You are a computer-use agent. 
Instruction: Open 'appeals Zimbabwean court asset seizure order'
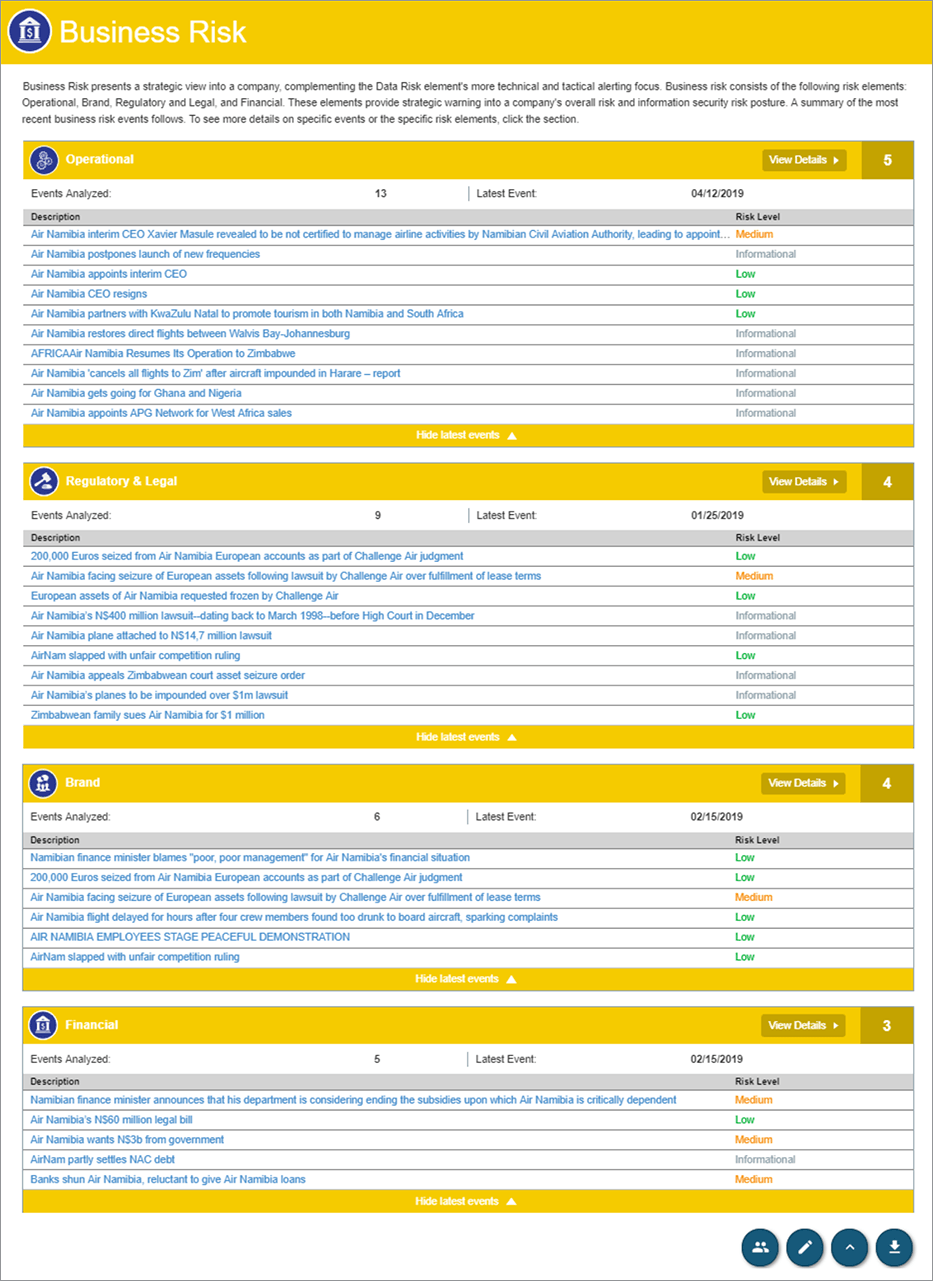click(168, 676)
